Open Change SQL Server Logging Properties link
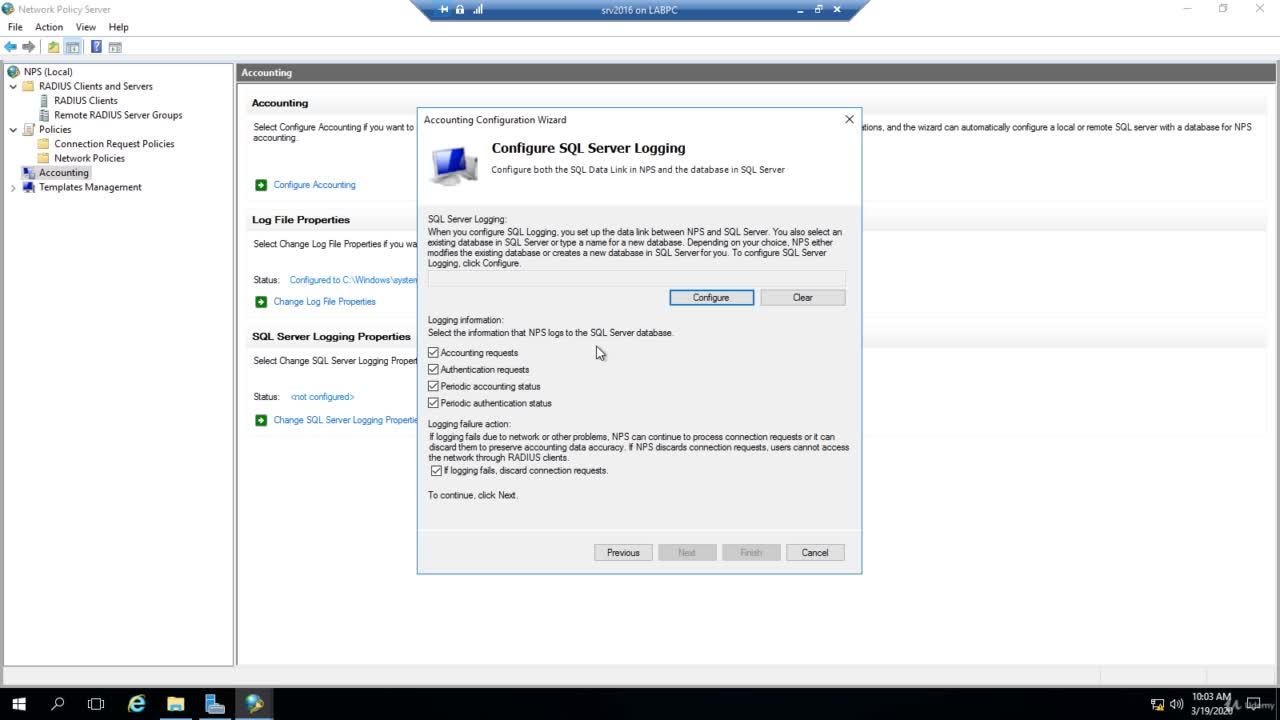This screenshot has width=1280, height=720. coord(345,420)
